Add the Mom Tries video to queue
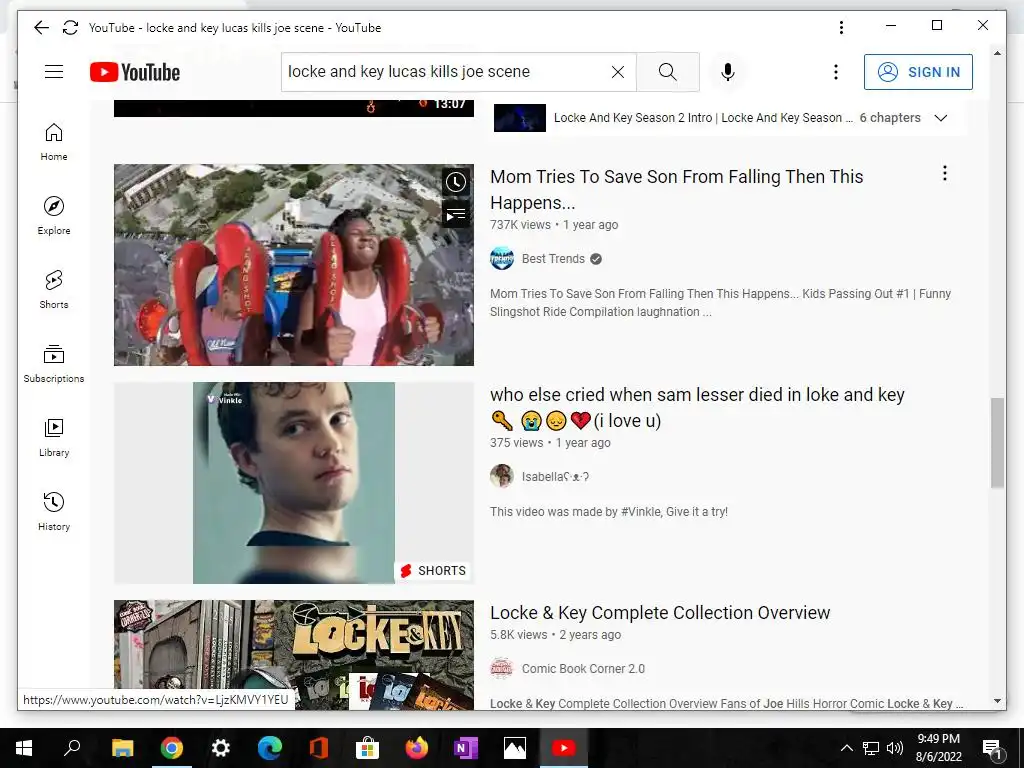This screenshot has height=768, width=1024. click(x=456, y=214)
